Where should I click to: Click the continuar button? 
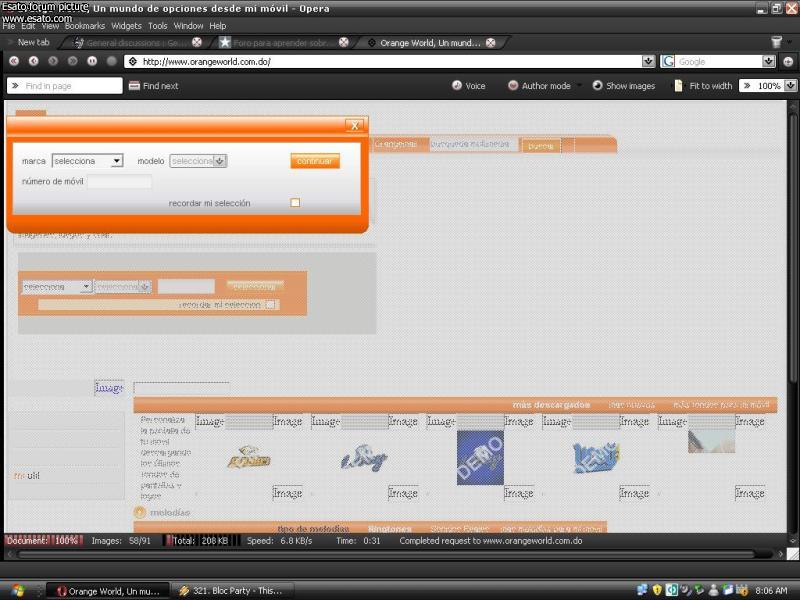[315, 161]
